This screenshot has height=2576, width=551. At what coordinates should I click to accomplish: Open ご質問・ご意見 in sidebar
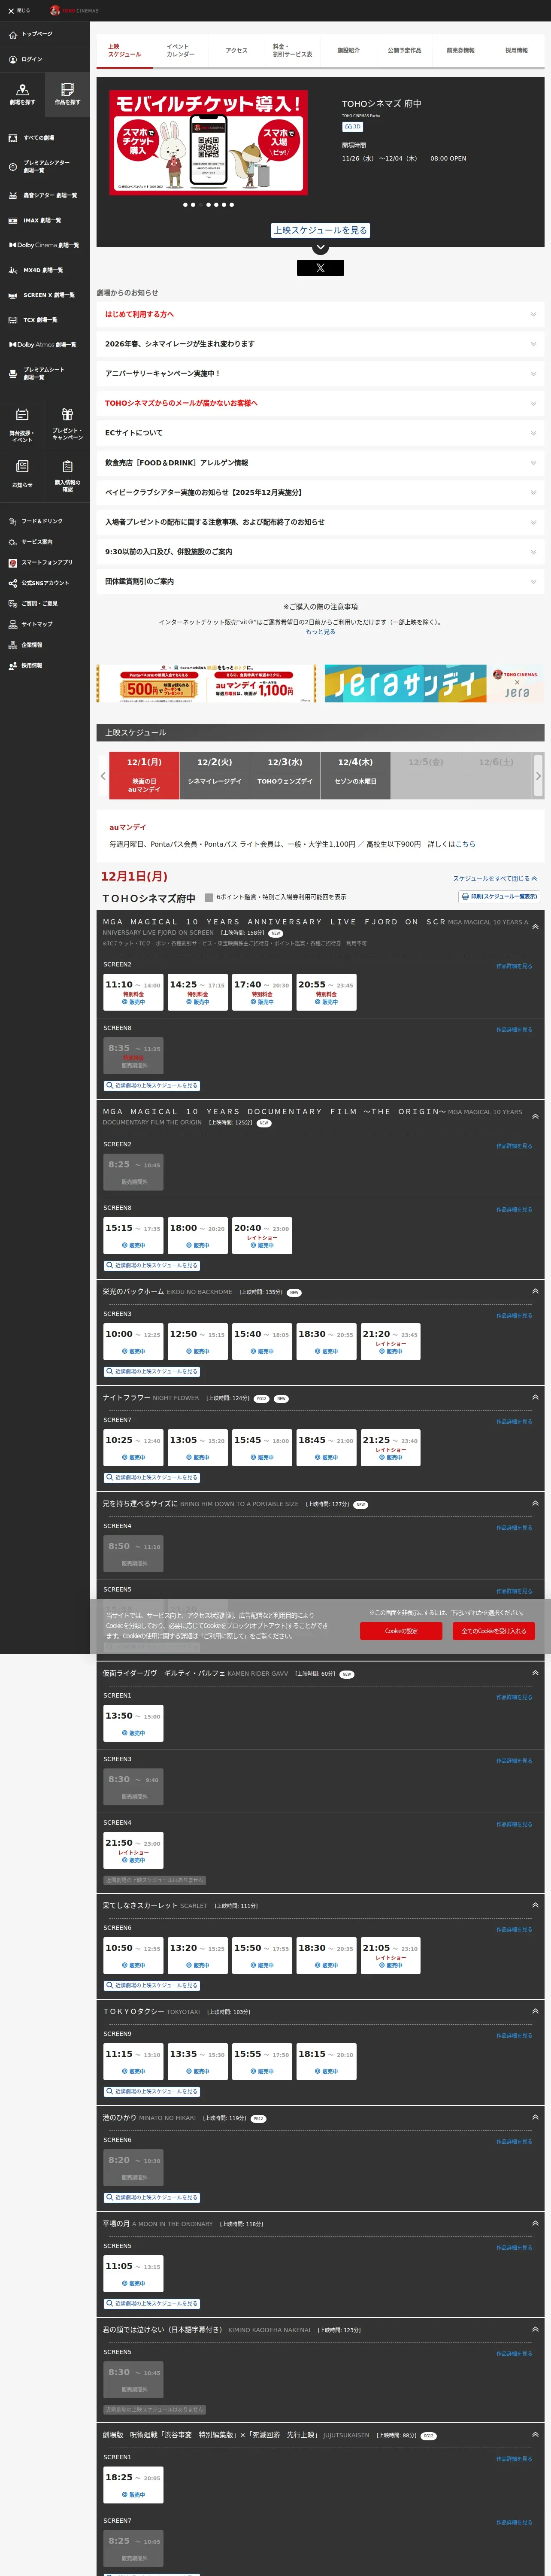(x=33, y=603)
